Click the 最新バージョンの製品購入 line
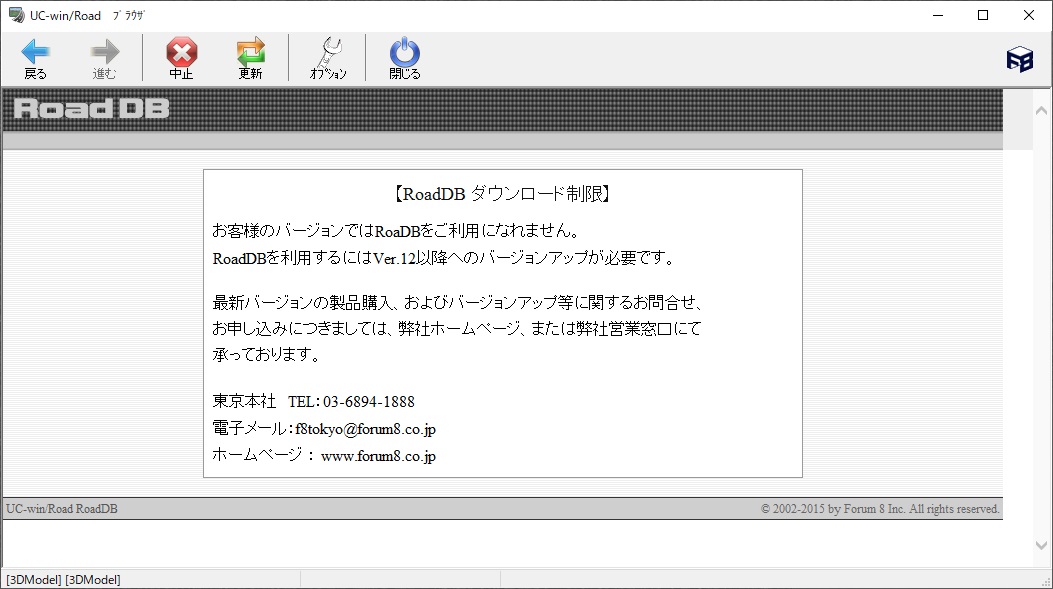Image resolution: width=1053 pixels, height=589 pixels. [x=458, y=303]
